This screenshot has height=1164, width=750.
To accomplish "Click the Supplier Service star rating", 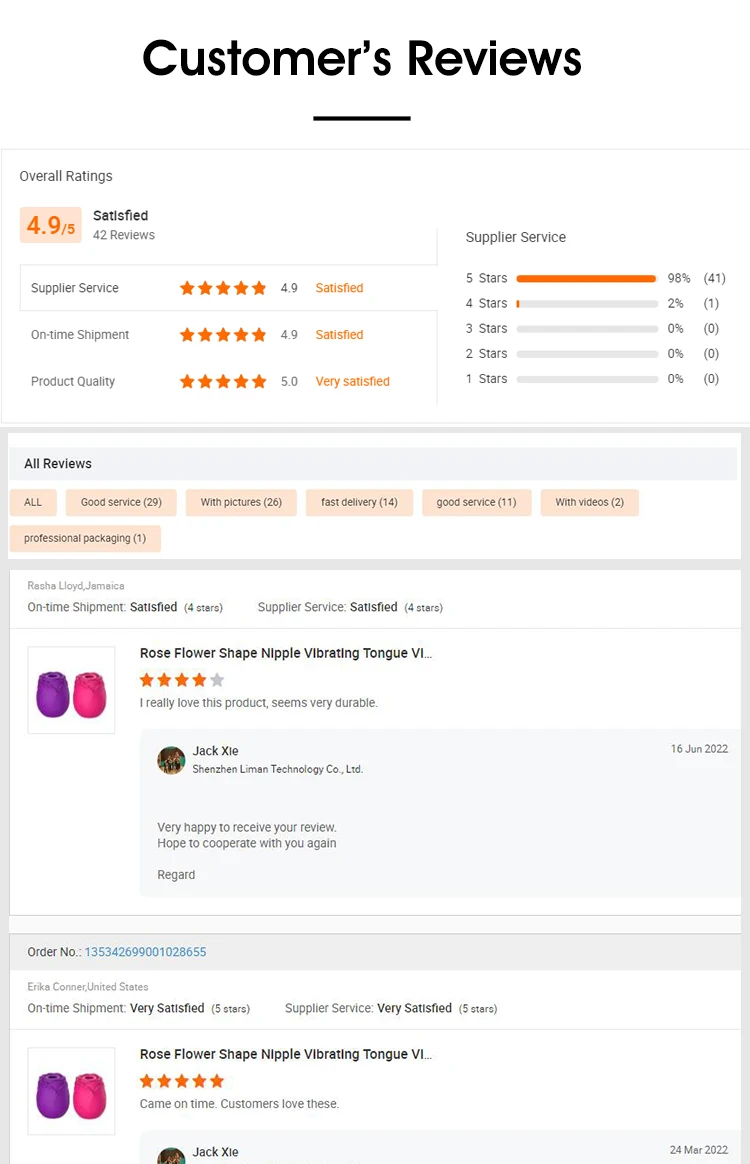I will (223, 288).
